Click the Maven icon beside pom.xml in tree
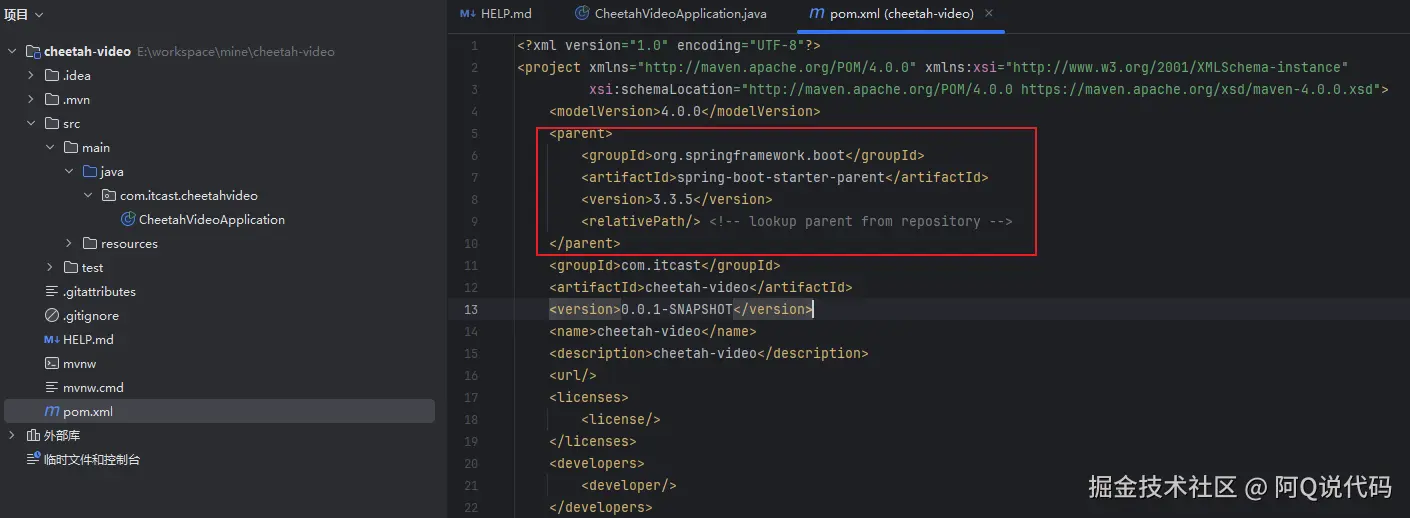This screenshot has width=1410, height=518. tap(52, 412)
